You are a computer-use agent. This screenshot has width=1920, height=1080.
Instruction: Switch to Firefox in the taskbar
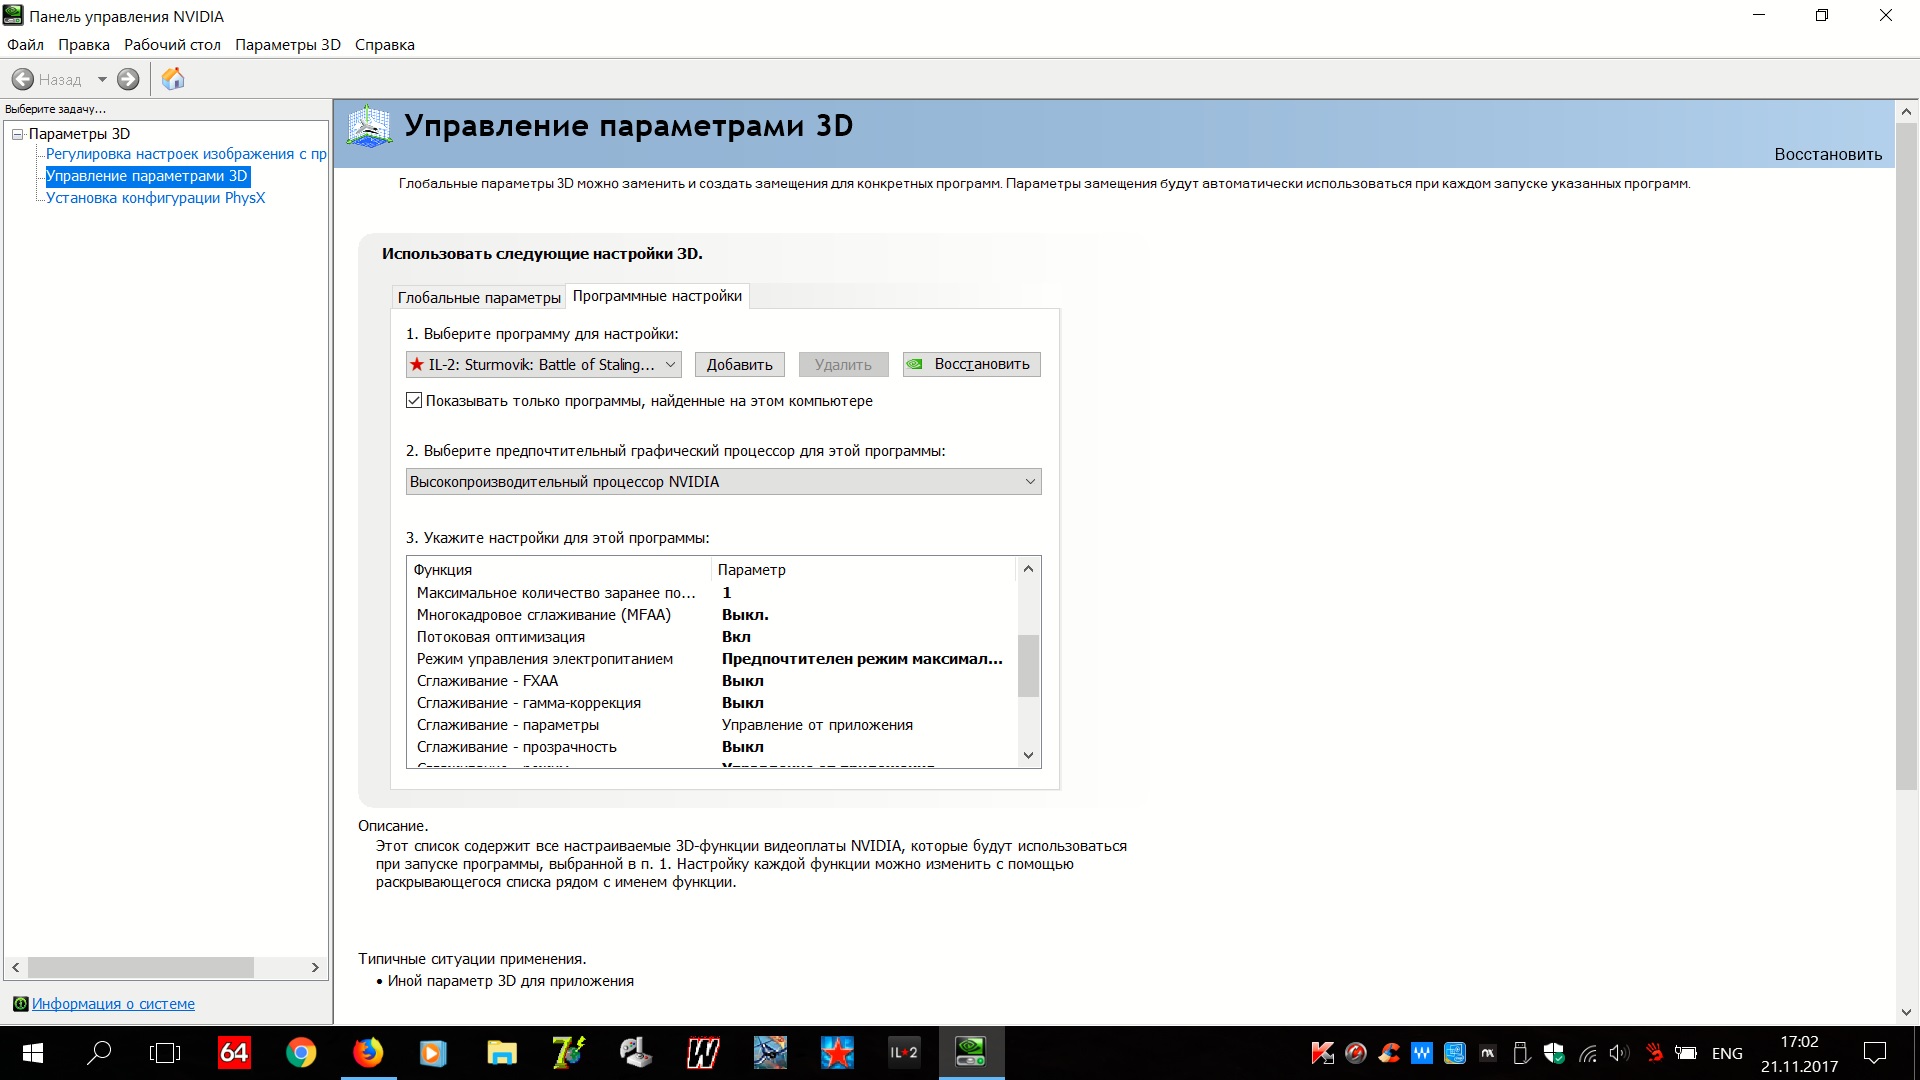[368, 1053]
